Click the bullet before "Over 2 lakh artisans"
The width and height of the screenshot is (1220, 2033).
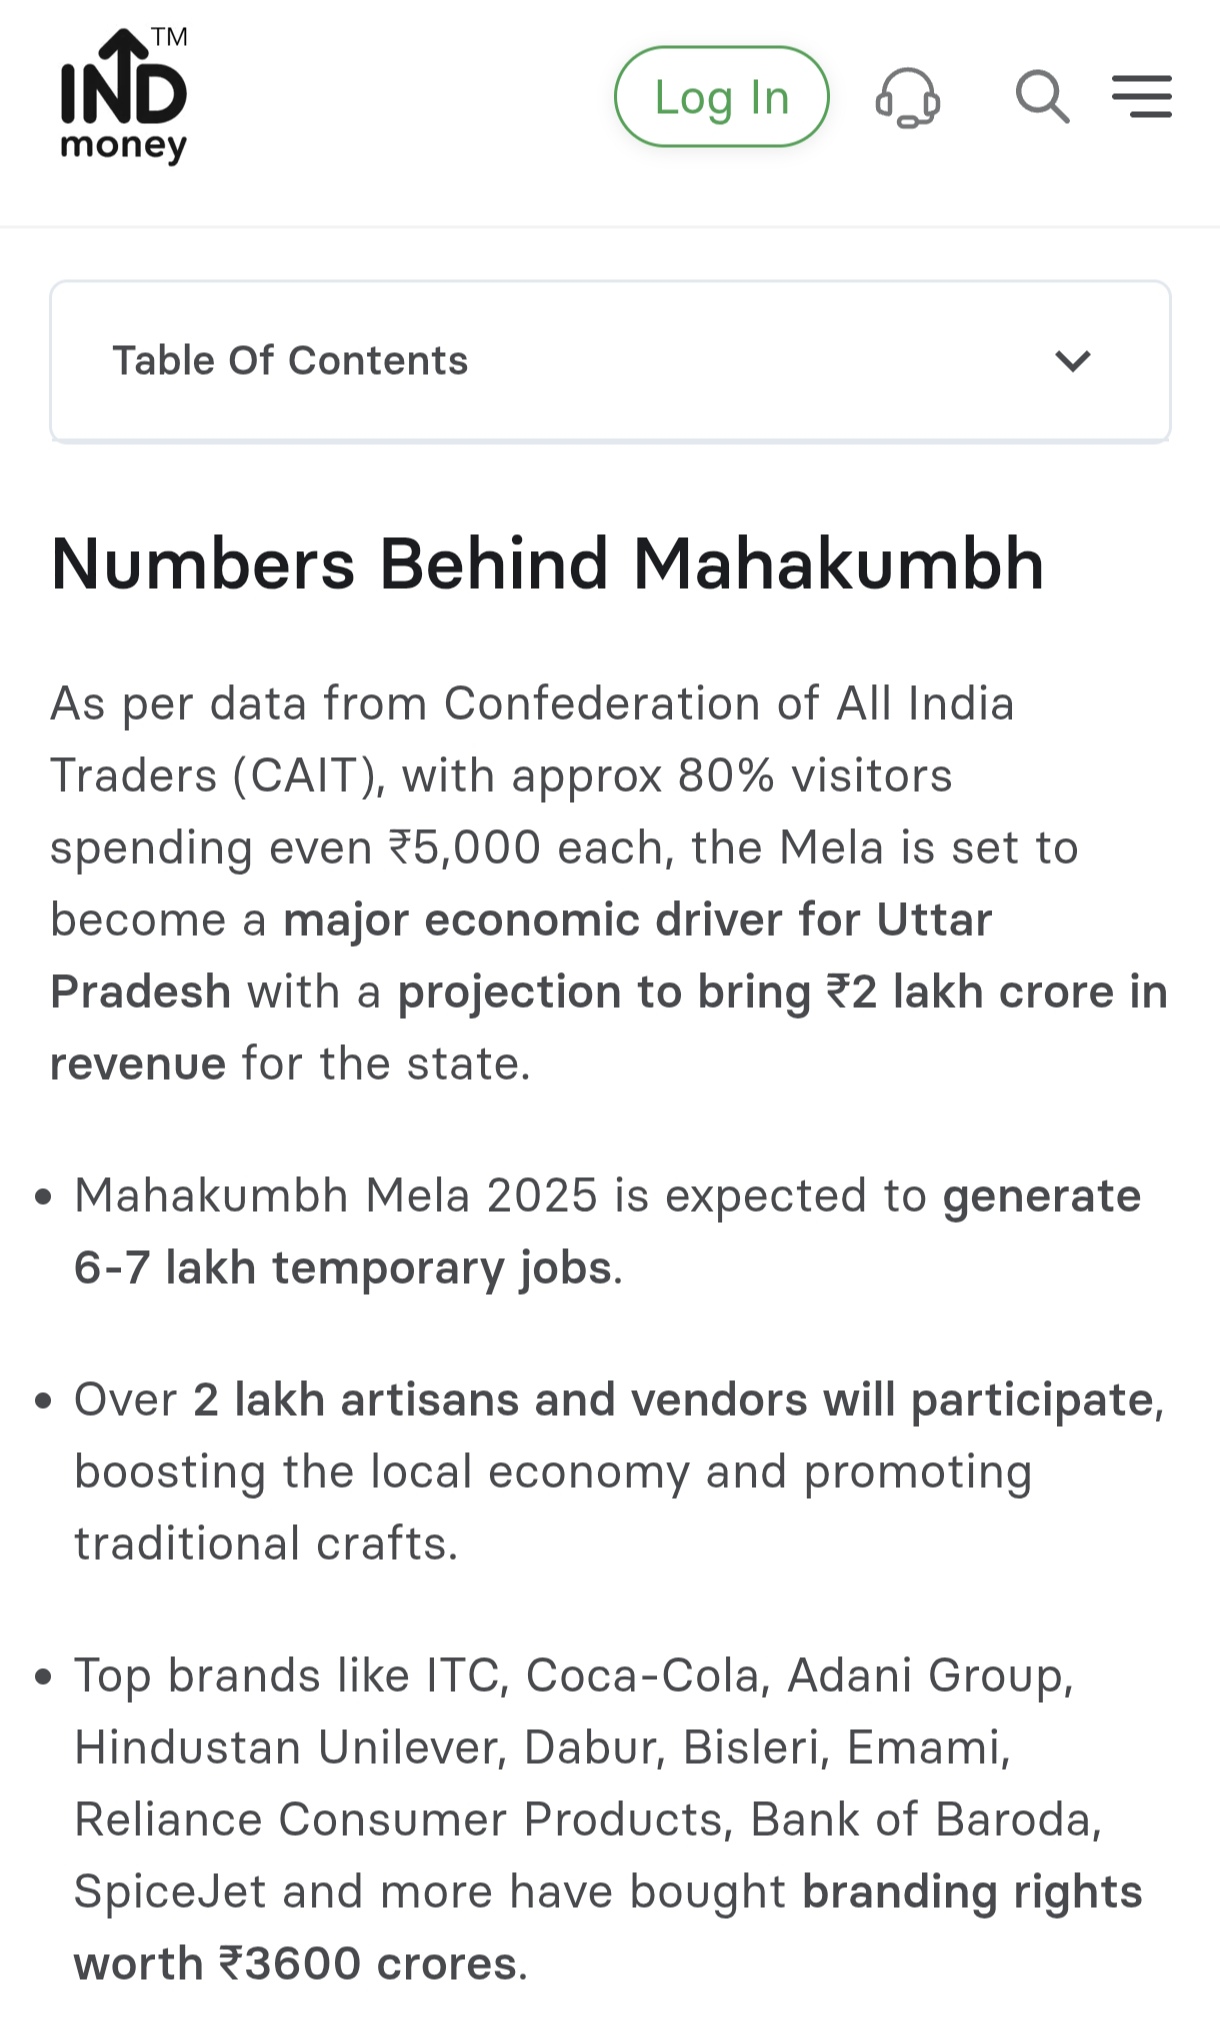pyautogui.click(x=43, y=1401)
